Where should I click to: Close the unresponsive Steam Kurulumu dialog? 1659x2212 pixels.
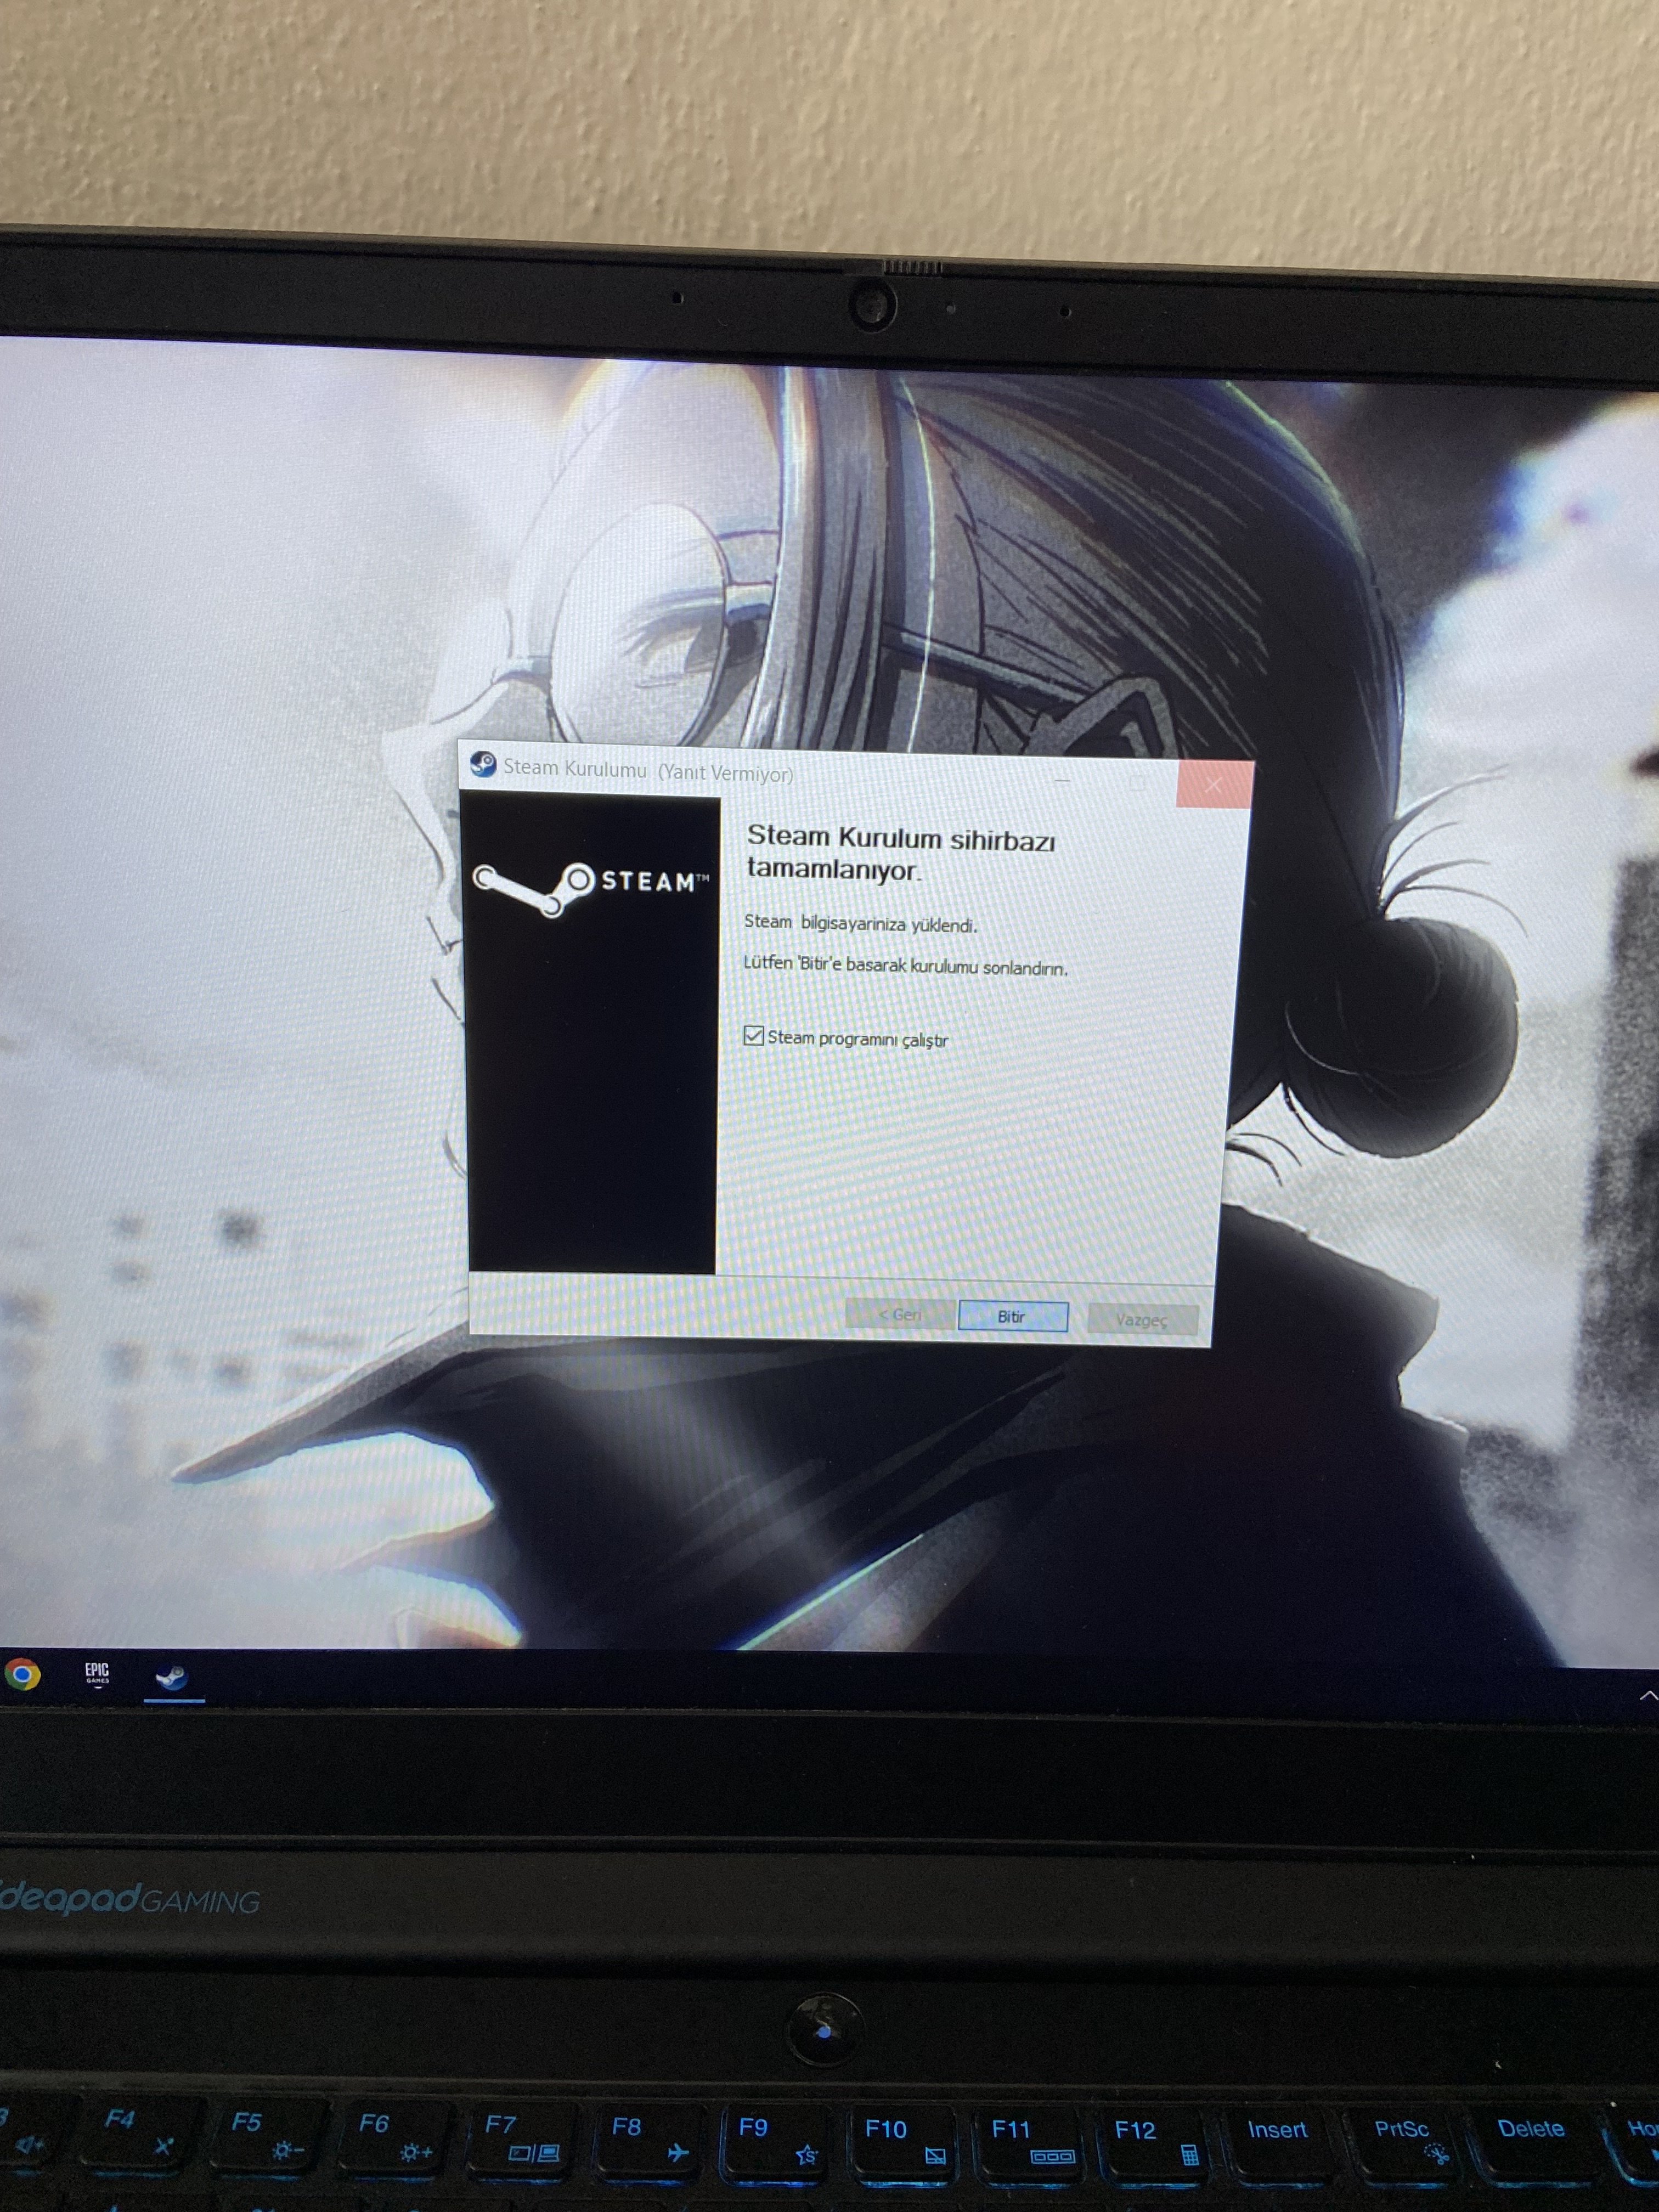(1213, 785)
